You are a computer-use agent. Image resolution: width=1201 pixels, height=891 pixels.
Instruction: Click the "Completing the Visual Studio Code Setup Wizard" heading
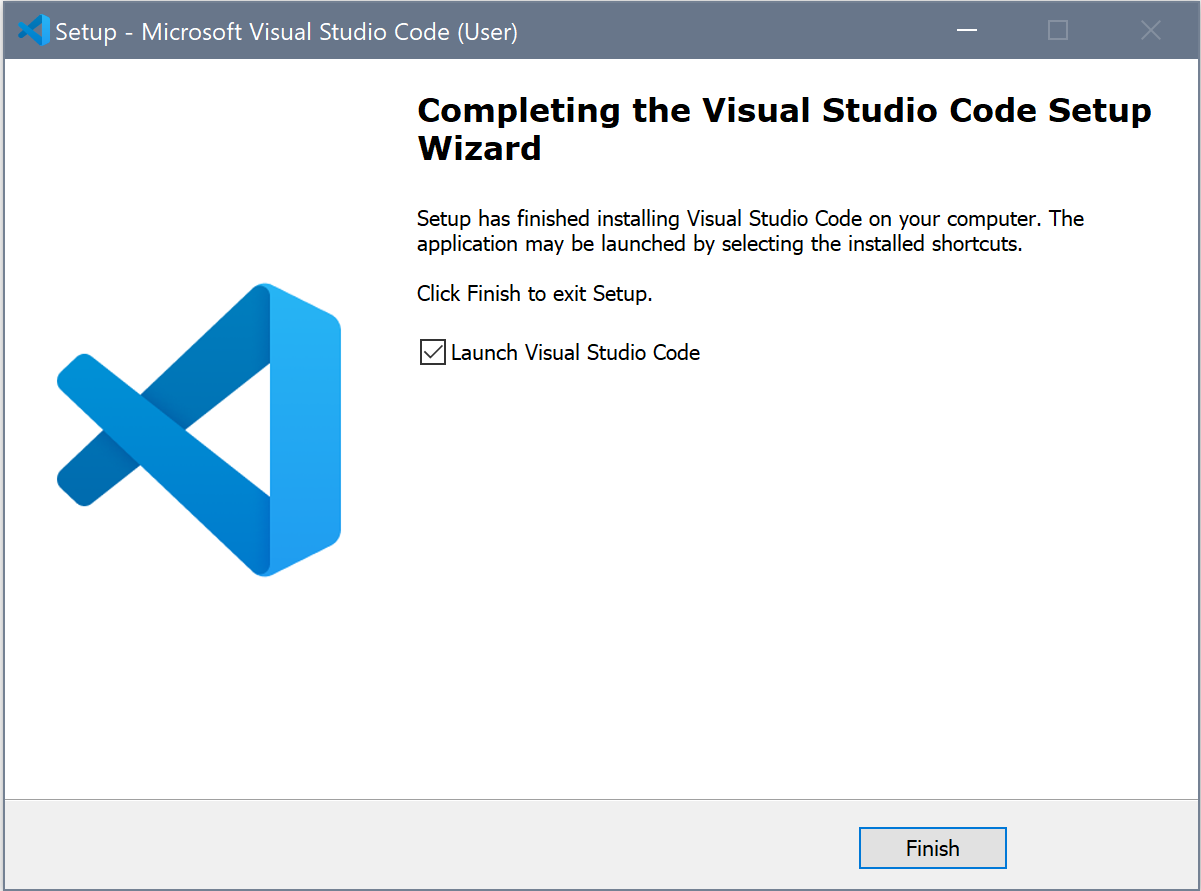(x=784, y=129)
